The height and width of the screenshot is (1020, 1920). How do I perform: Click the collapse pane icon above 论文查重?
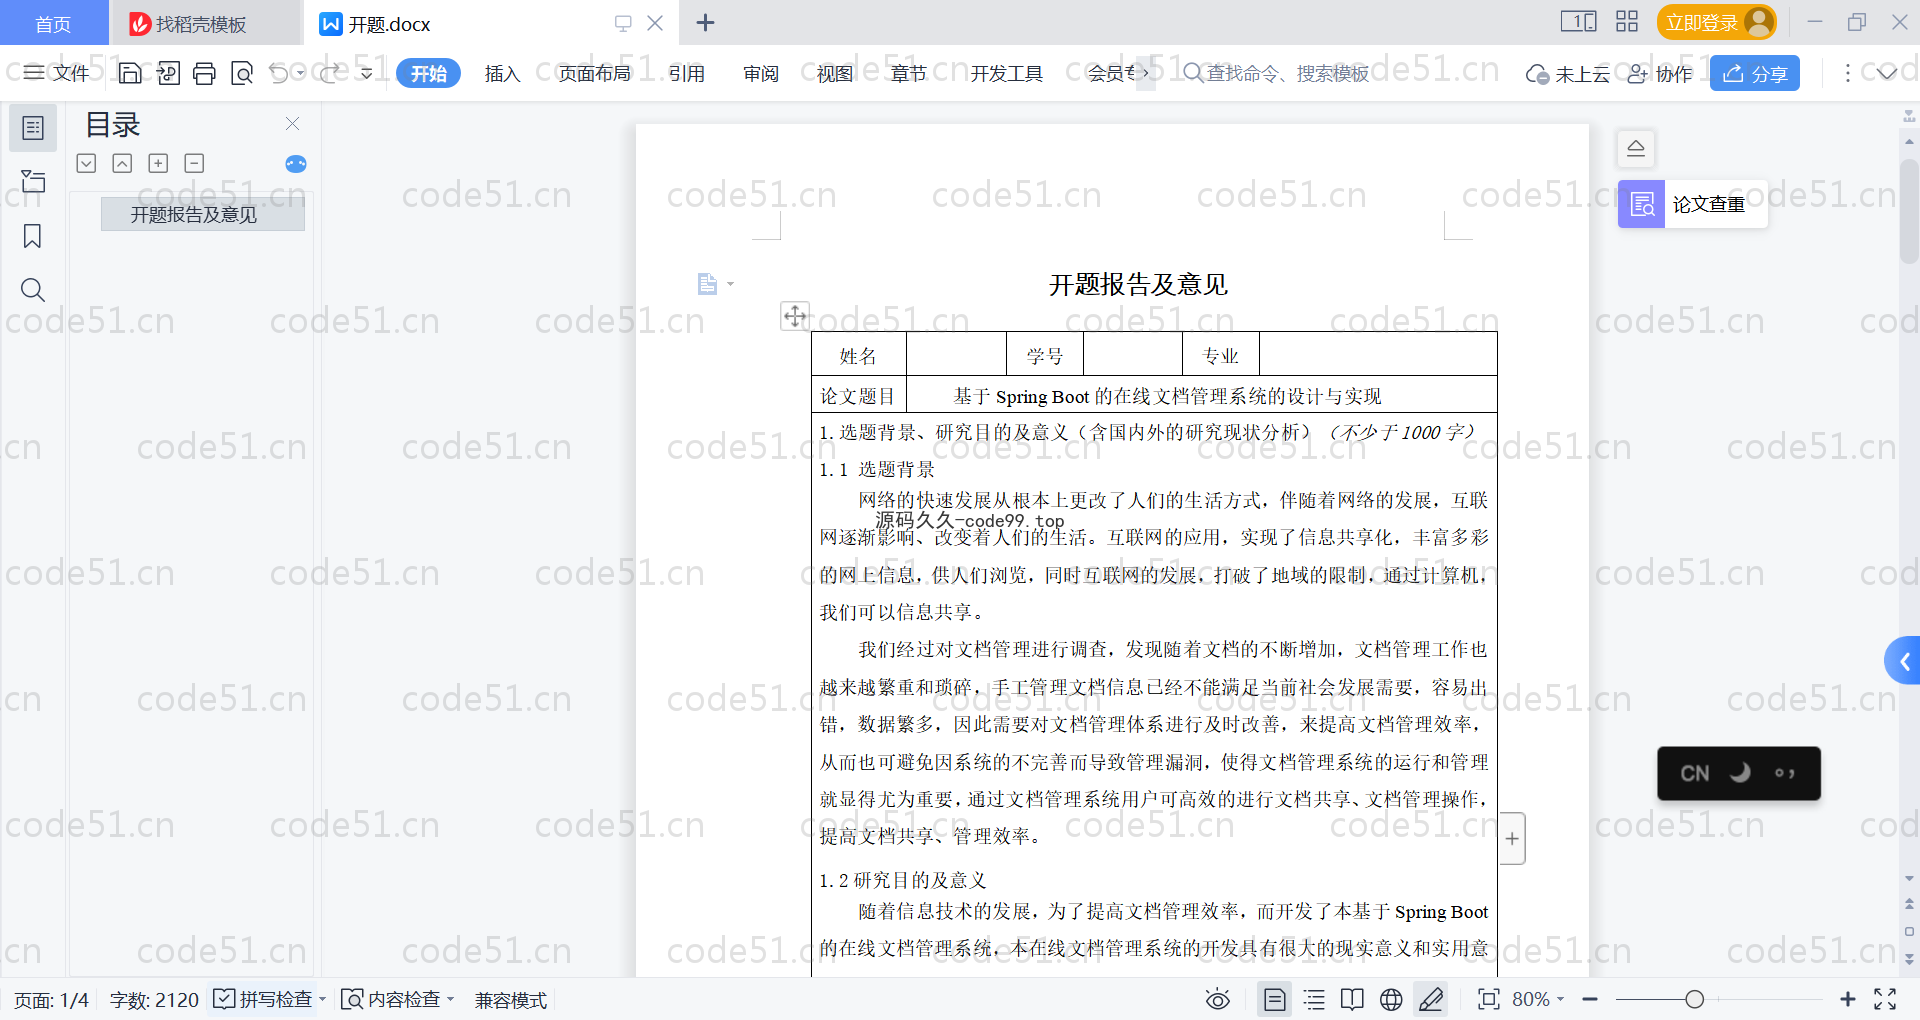tap(1636, 149)
